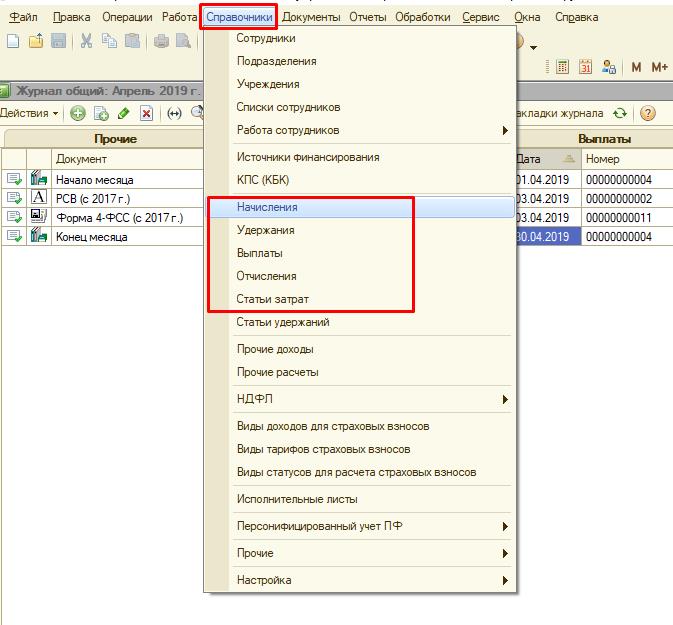The height and width of the screenshot is (625, 673).
Task: Click the red X delete mark icon
Action: (x=146, y=114)
